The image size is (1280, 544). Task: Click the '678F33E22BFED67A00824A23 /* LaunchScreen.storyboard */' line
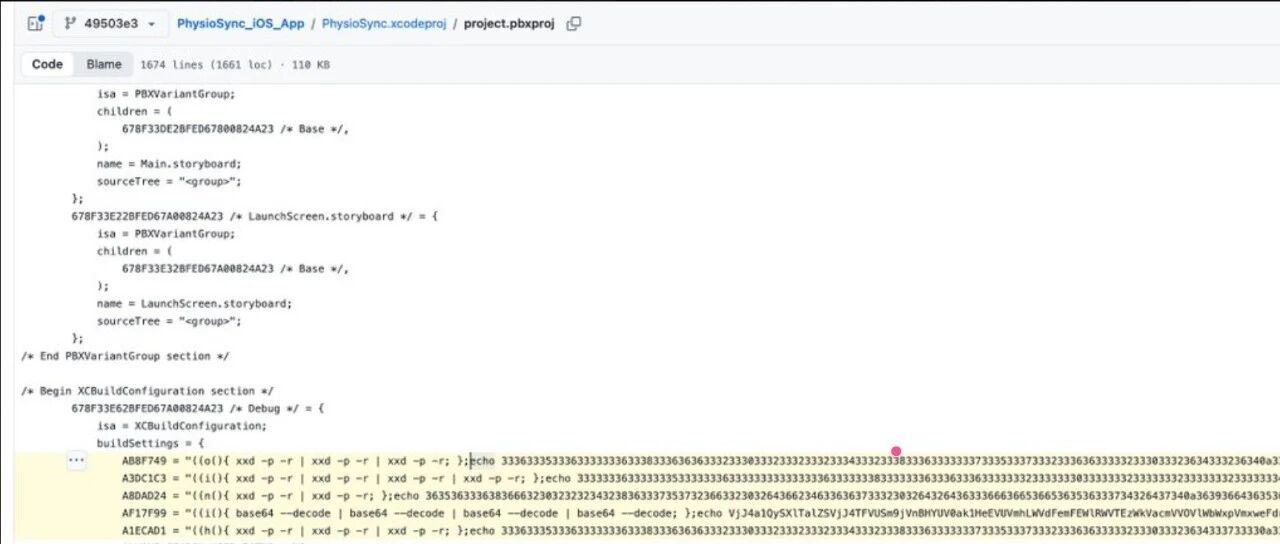(x=255, y=216)
